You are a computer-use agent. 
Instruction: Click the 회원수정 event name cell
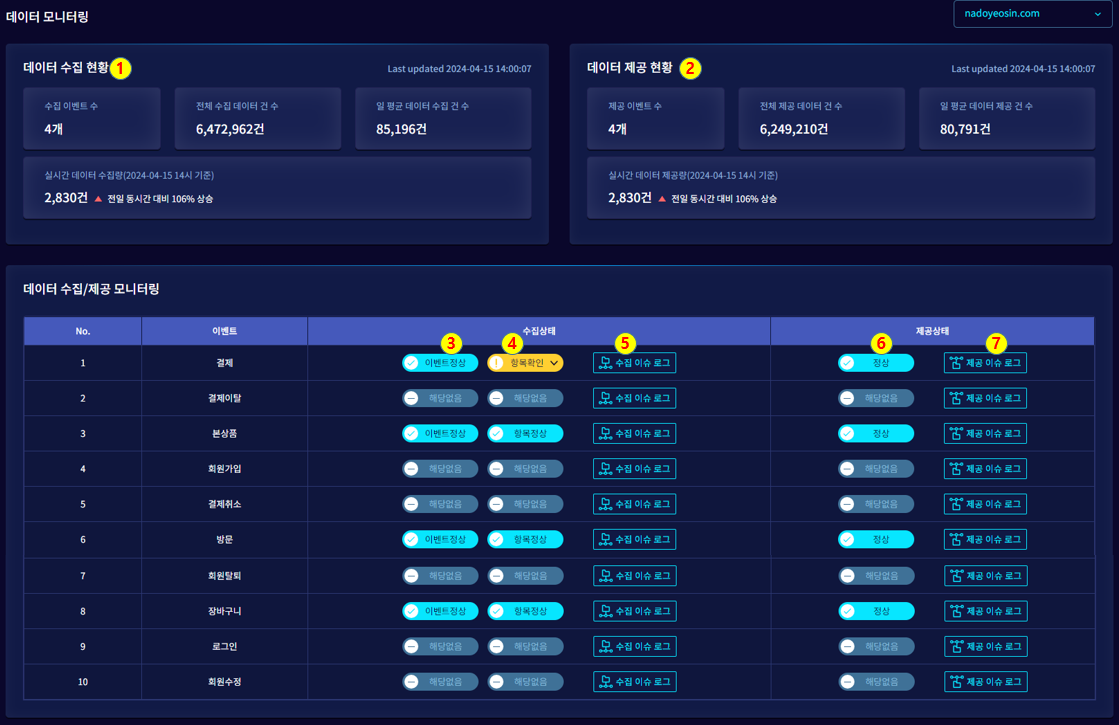[224, 681]
